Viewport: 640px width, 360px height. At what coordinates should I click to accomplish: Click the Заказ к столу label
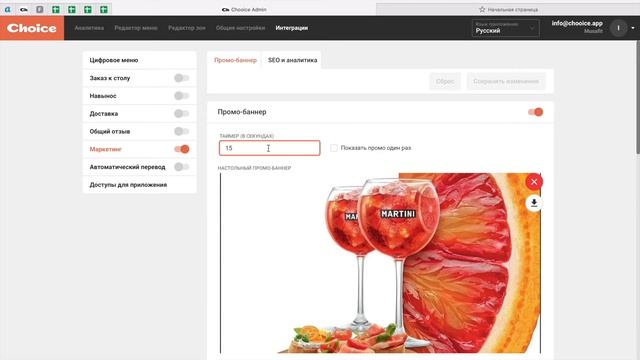click(110, 78)
